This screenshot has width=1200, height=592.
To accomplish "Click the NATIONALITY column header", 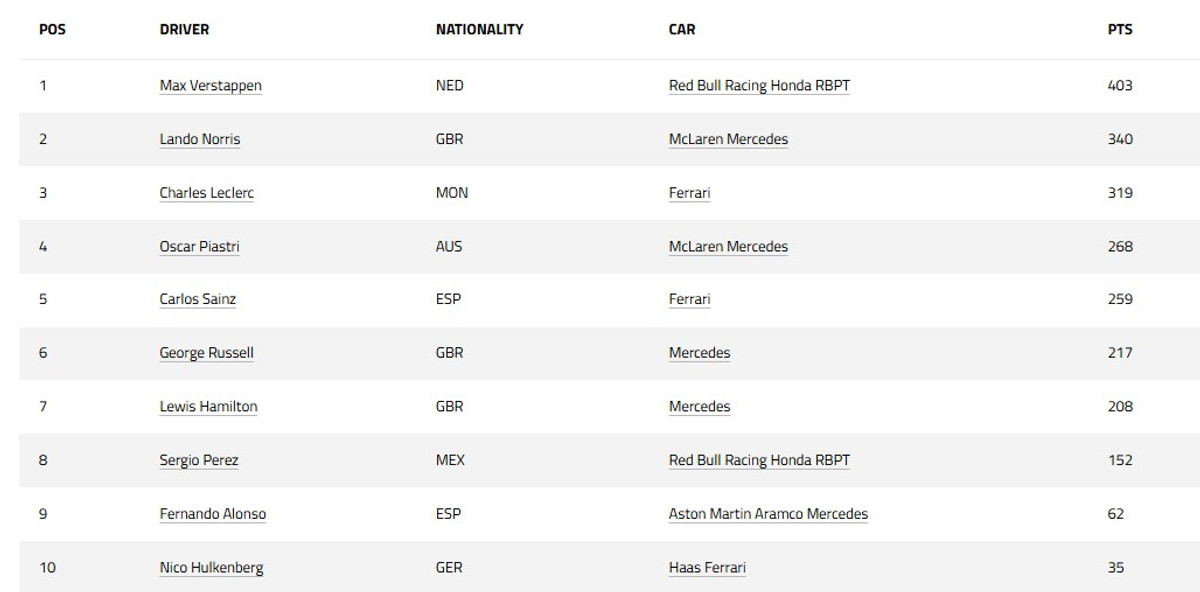I will (479, 29).
